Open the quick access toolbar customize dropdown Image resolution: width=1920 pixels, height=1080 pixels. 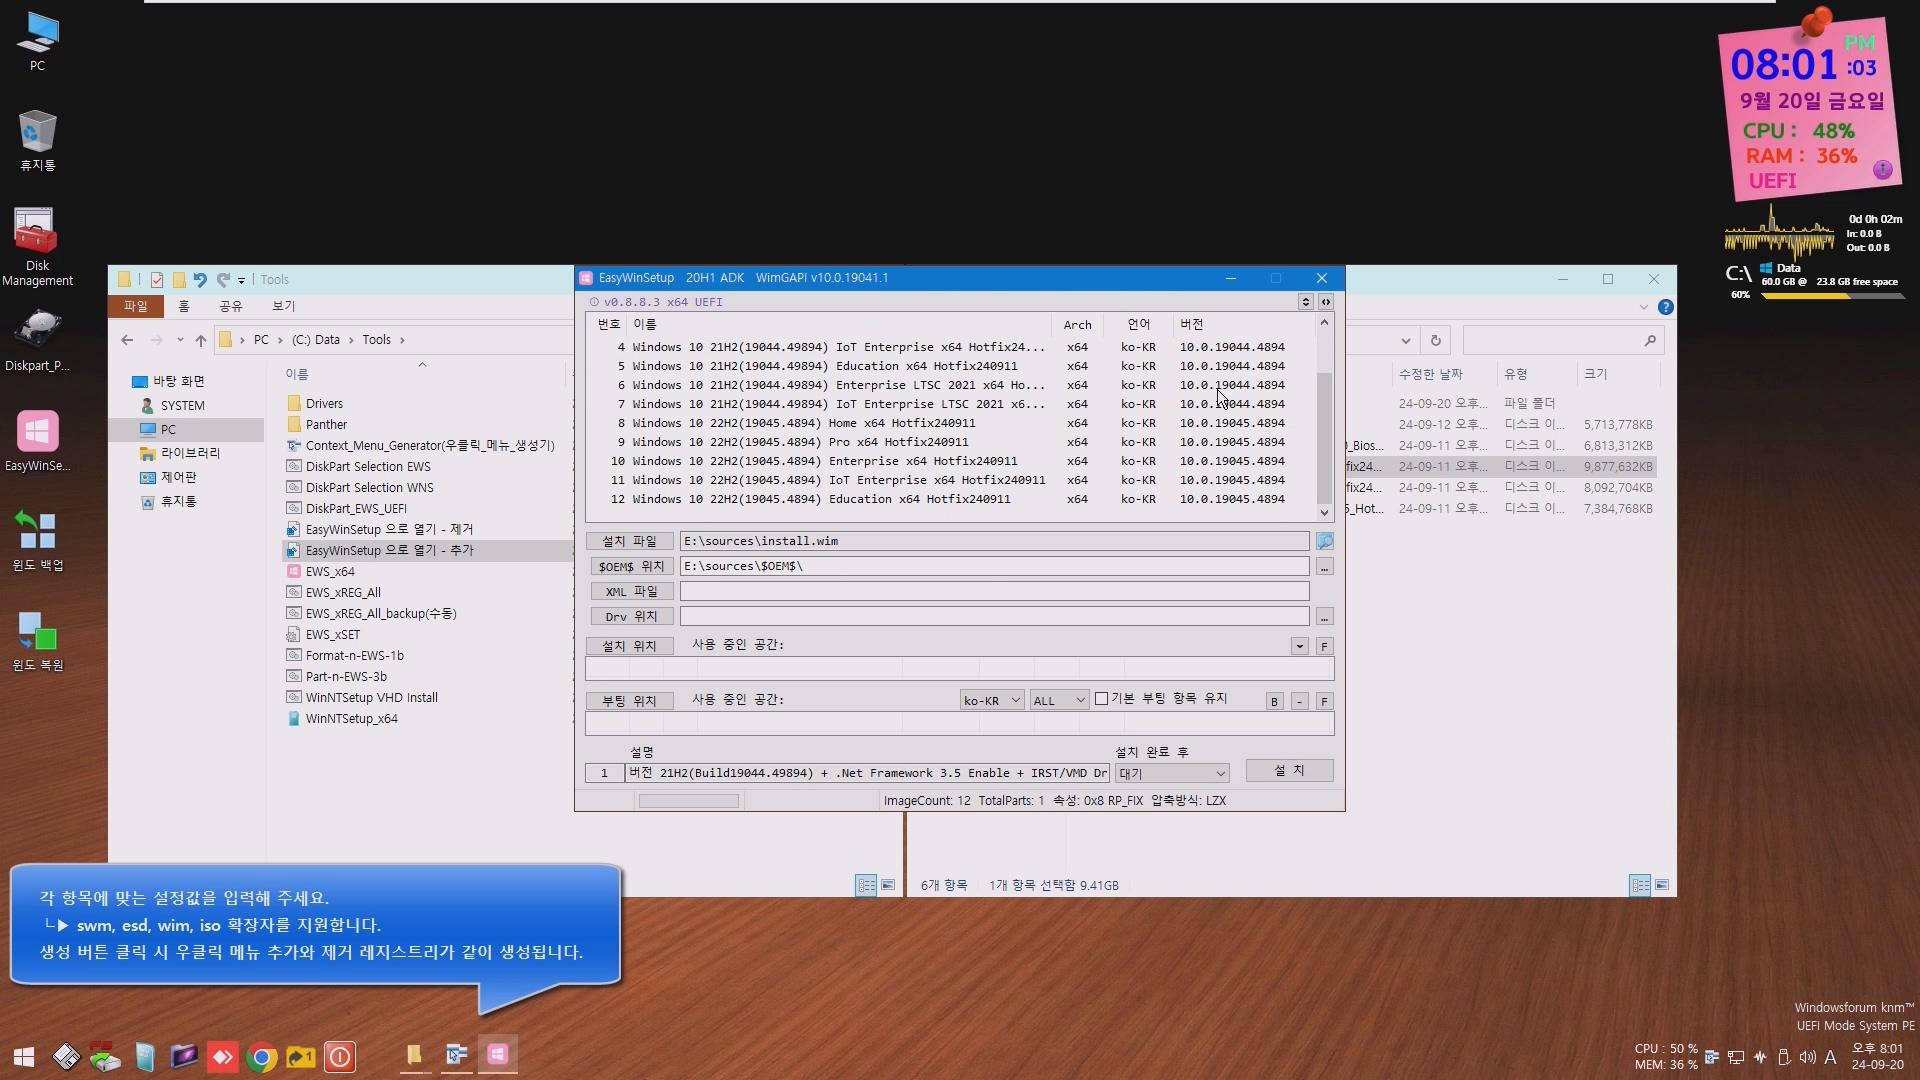click(241, 280)
